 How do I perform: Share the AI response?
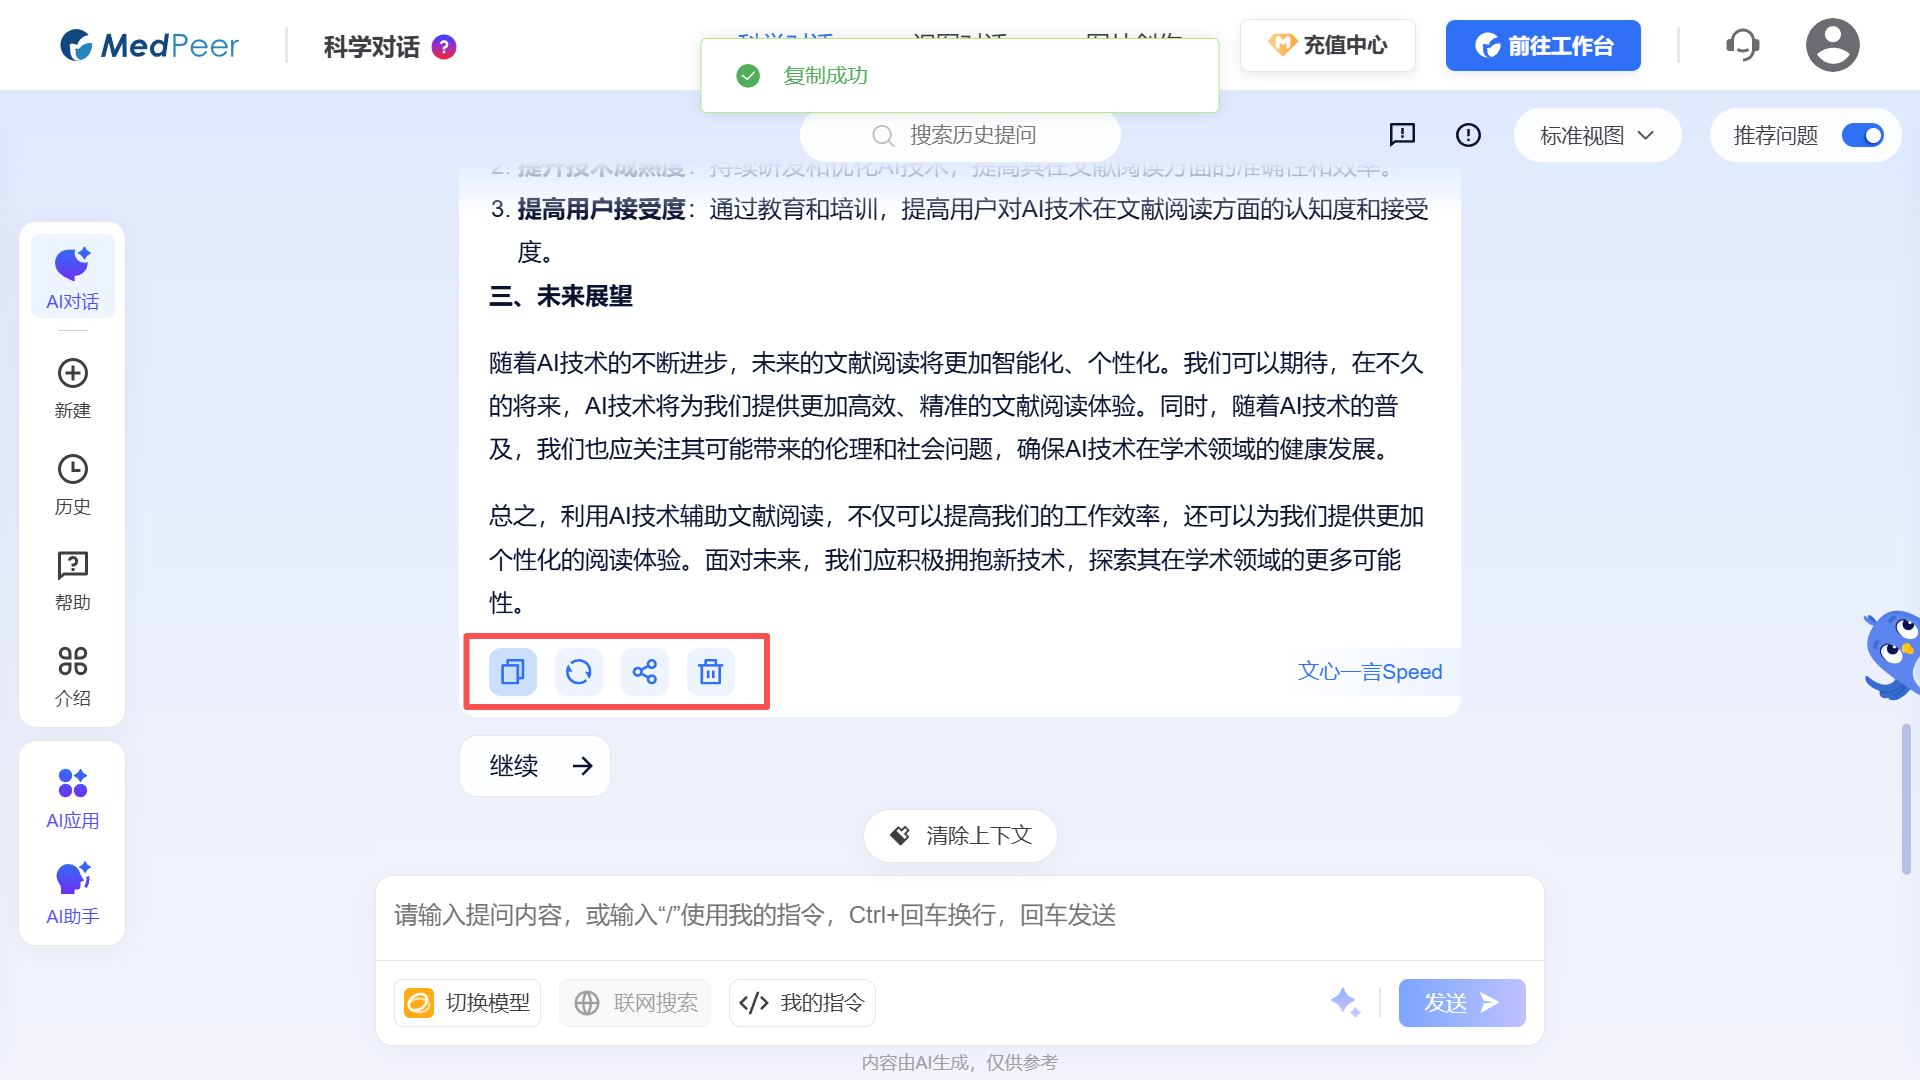click(x=644, y=672)
